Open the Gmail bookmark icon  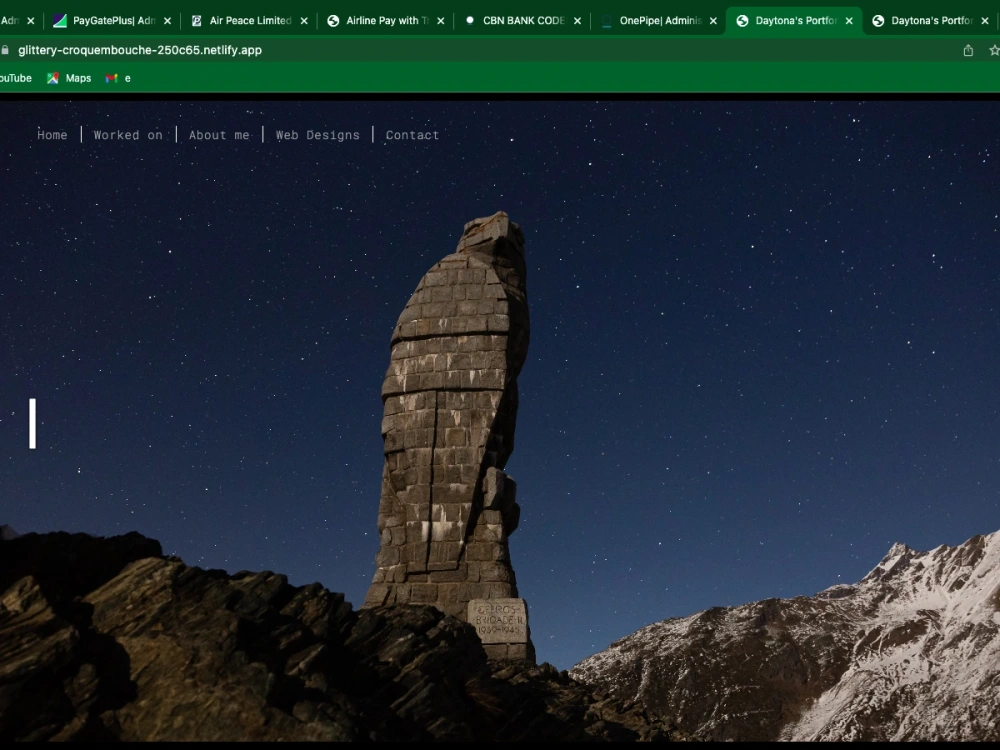click(x=112, y=78)
